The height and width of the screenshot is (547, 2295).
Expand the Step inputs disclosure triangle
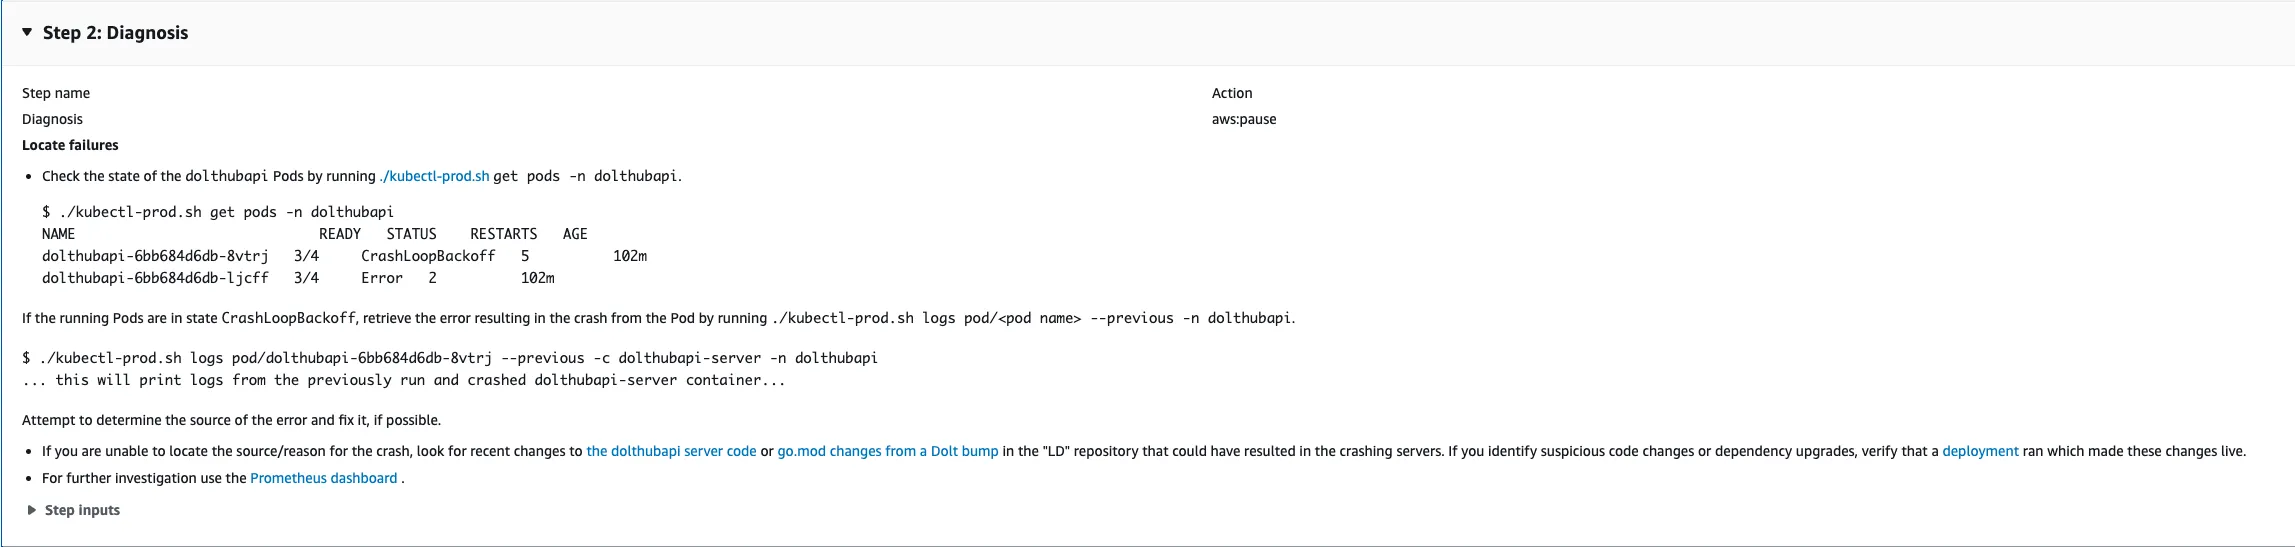(x=32, y=510)
